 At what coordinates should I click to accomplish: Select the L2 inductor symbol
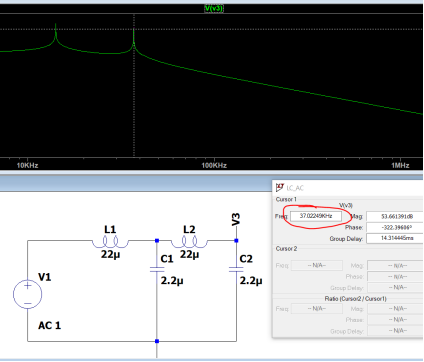click(x=189, y=242)
